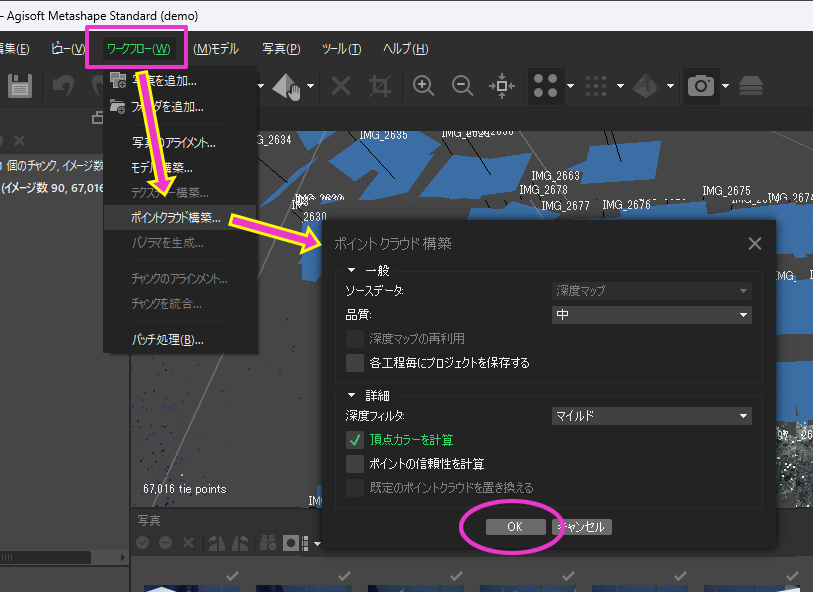Click the Zoom out magnifier icon
The width and height of the screenshot is (813, 592).
click(462, 86)
